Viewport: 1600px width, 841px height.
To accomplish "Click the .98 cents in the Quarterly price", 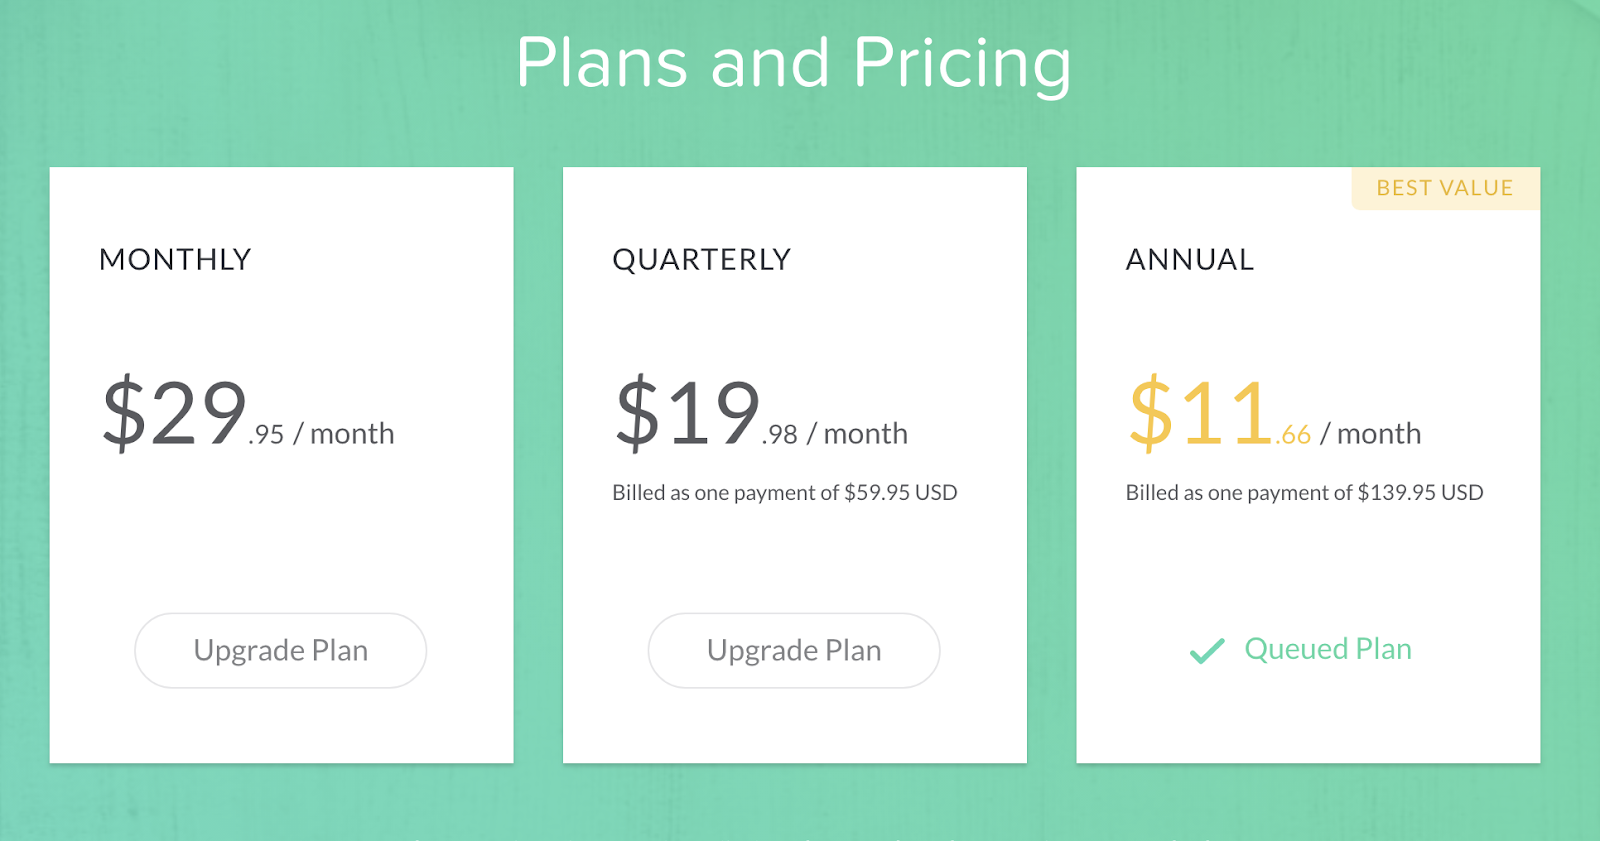I will pyautogui.click(x=780, y=435).
